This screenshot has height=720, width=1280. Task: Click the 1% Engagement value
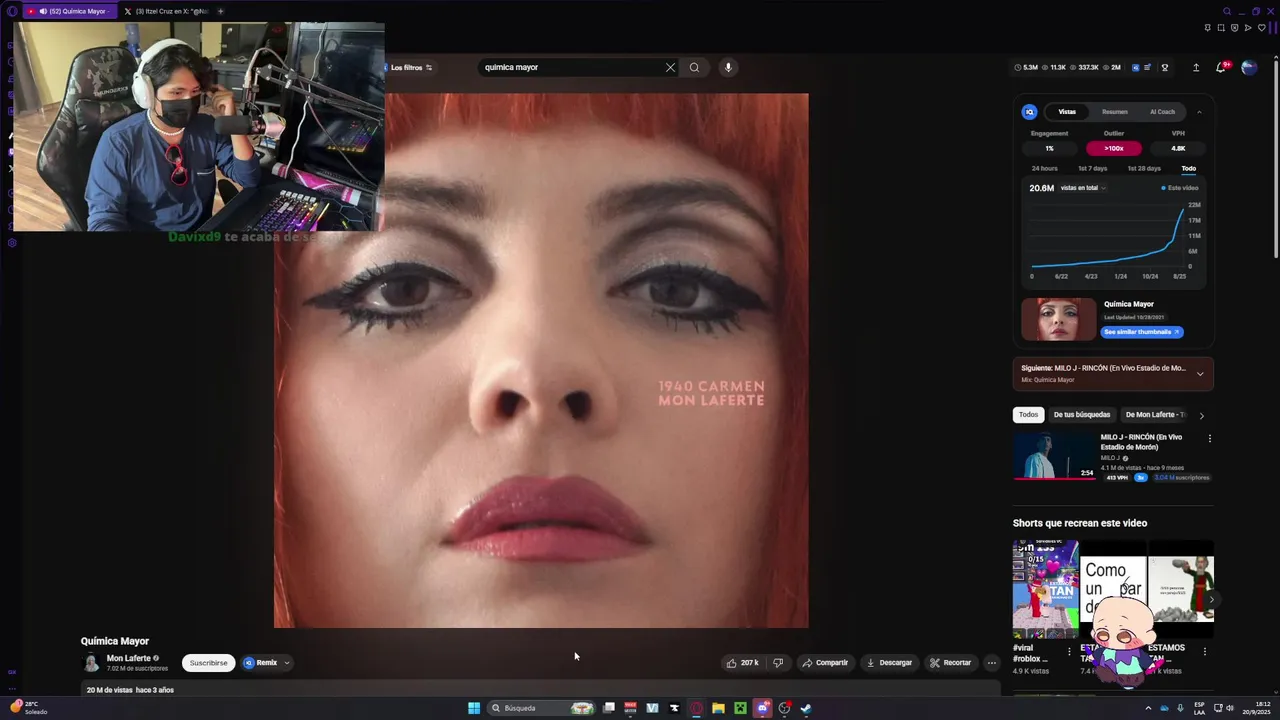pyautogui.click(x=1049, y=148)
